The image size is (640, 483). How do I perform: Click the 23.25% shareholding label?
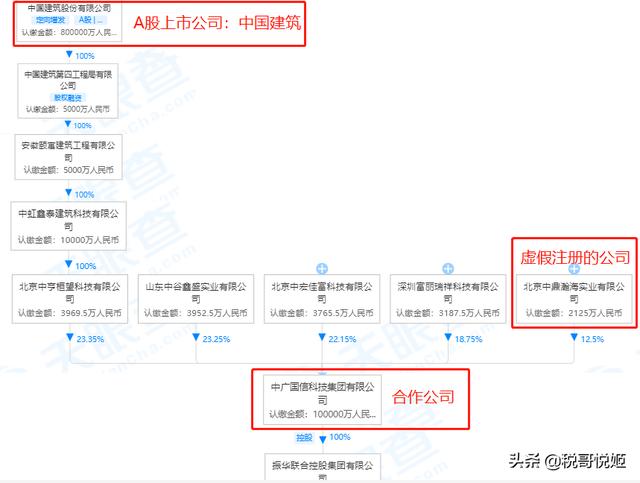point(216,339)
